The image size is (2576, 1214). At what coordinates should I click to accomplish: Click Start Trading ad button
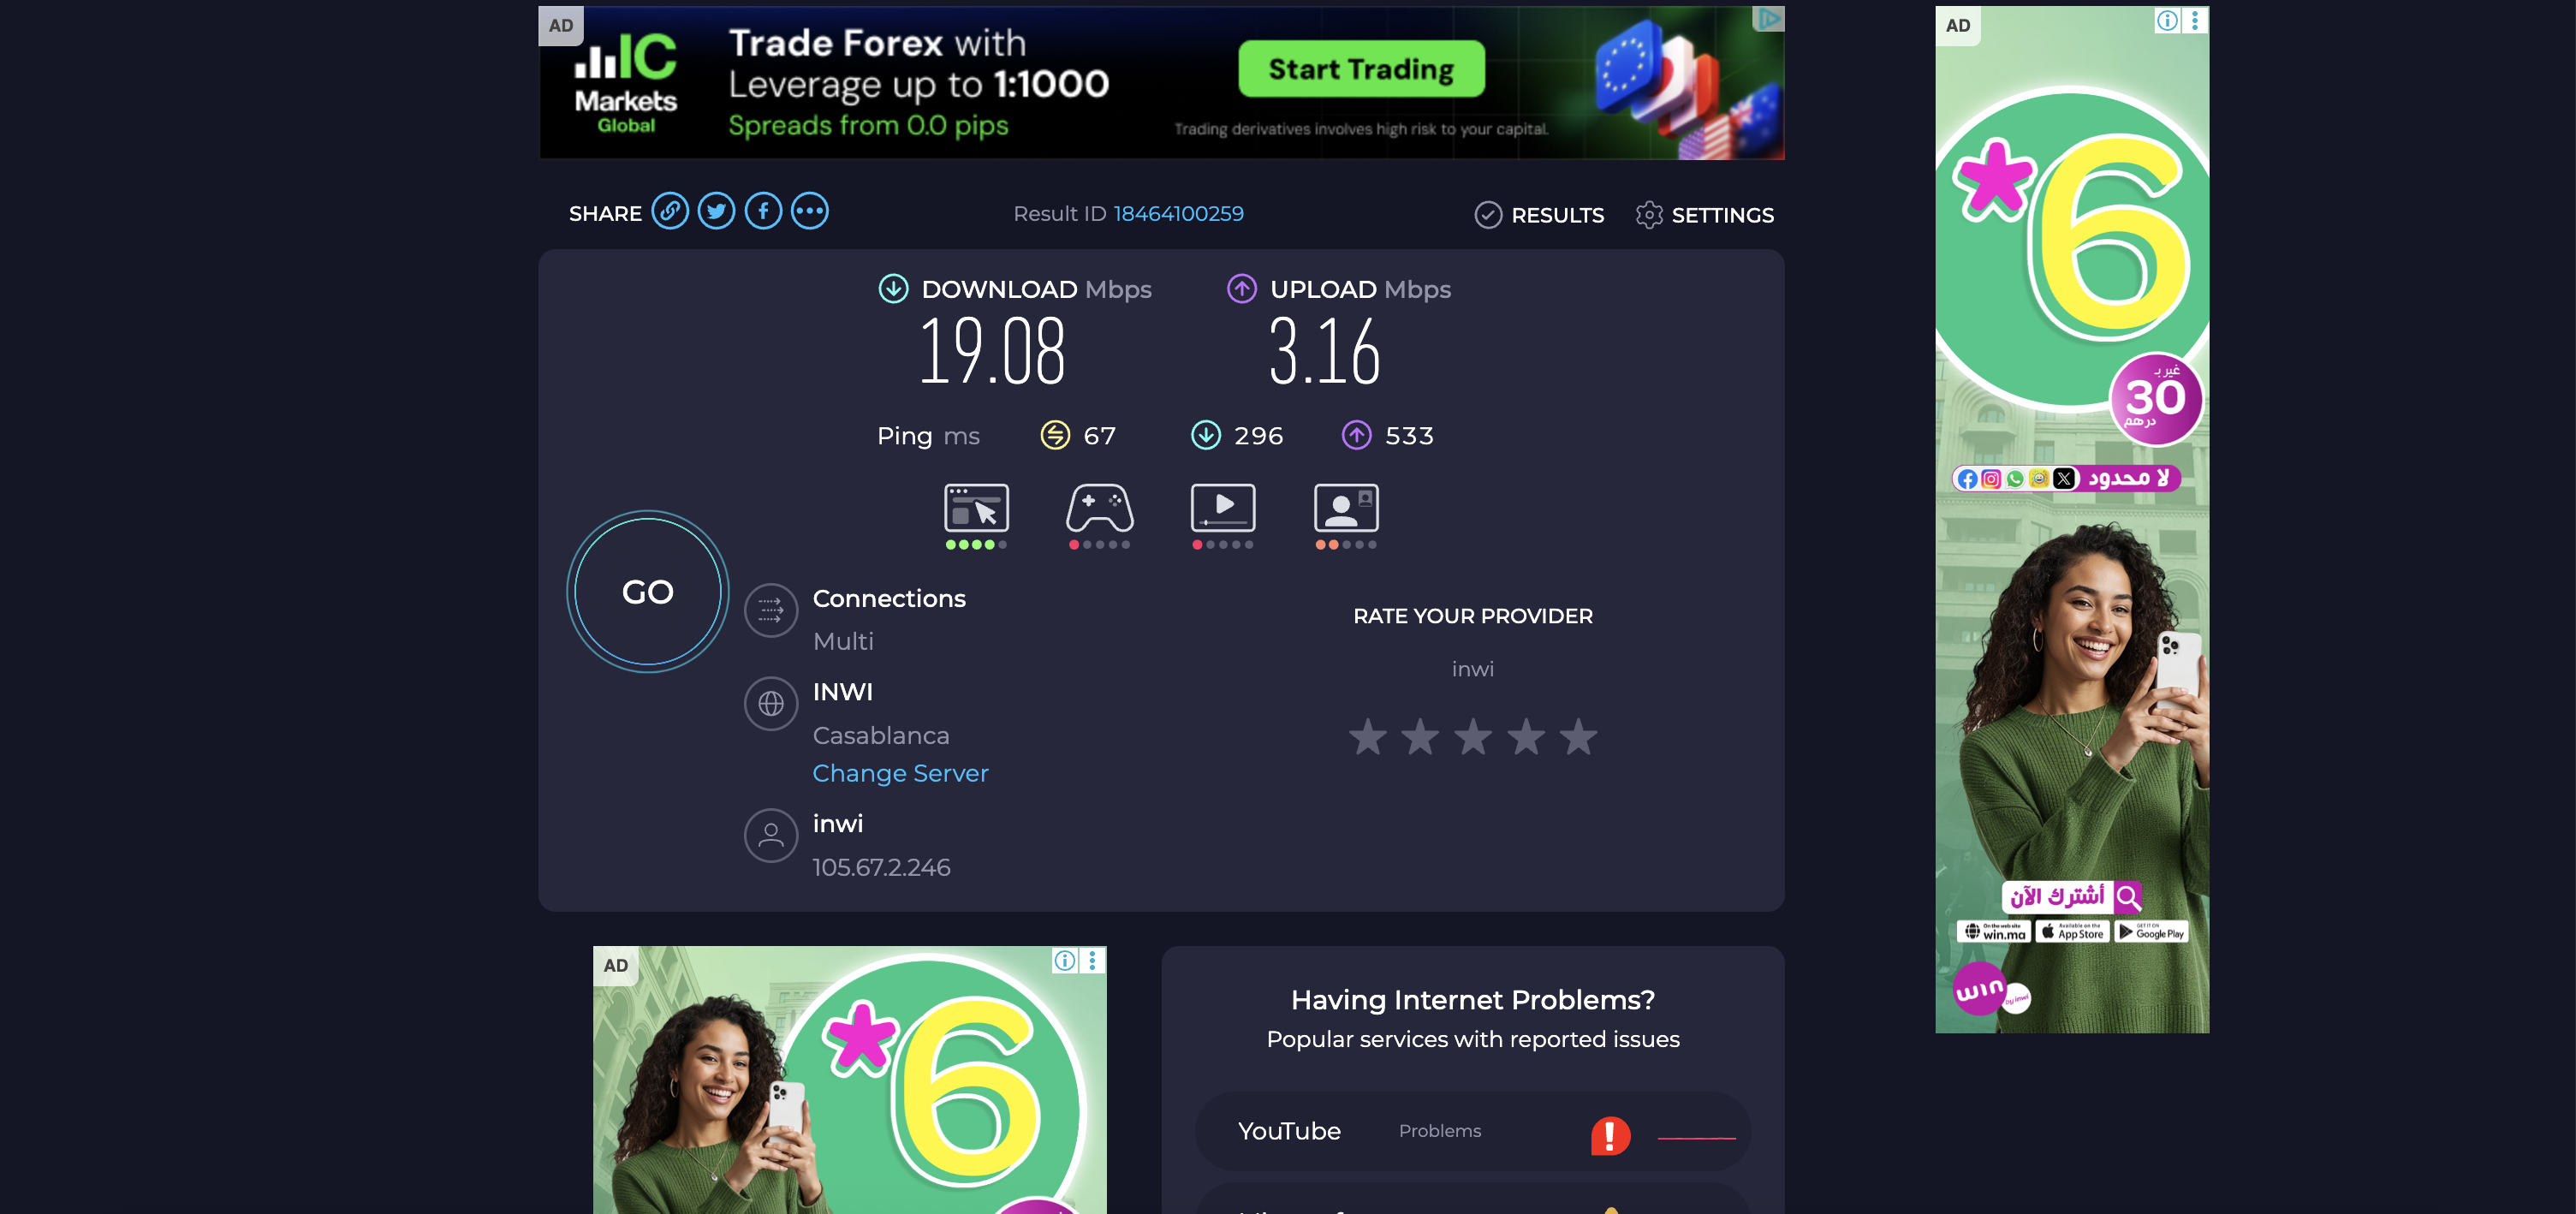coord(1360,69)
